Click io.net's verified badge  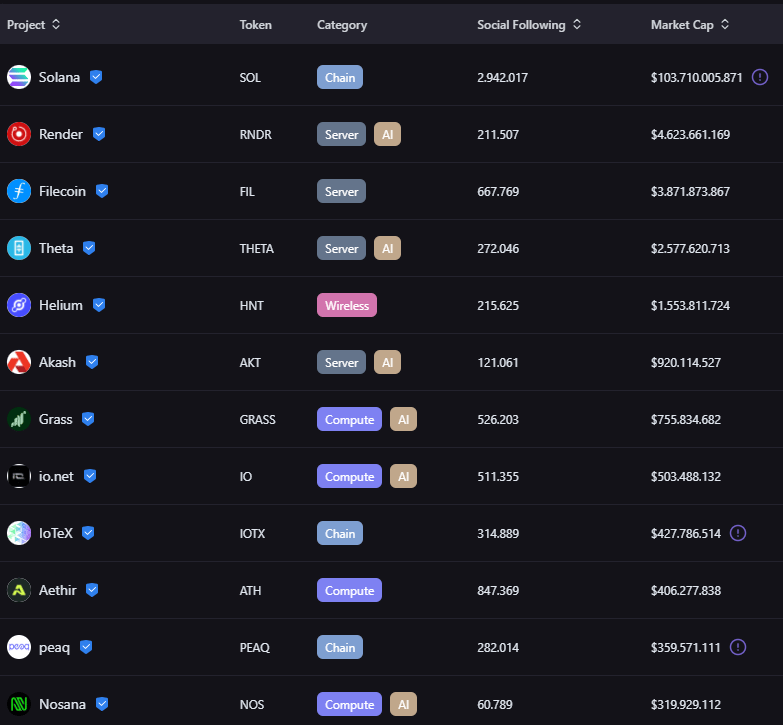pos(90,475)
